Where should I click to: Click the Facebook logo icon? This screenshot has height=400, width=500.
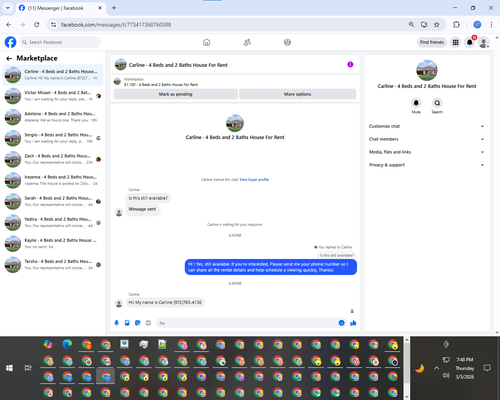[x=10, y=42]
